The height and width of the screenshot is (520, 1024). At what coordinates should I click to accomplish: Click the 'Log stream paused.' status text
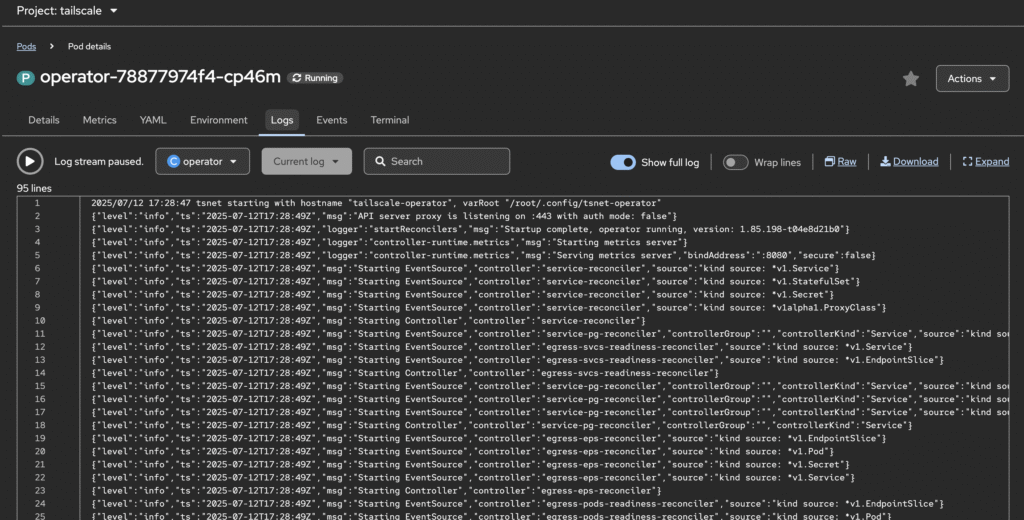(99, 161)
